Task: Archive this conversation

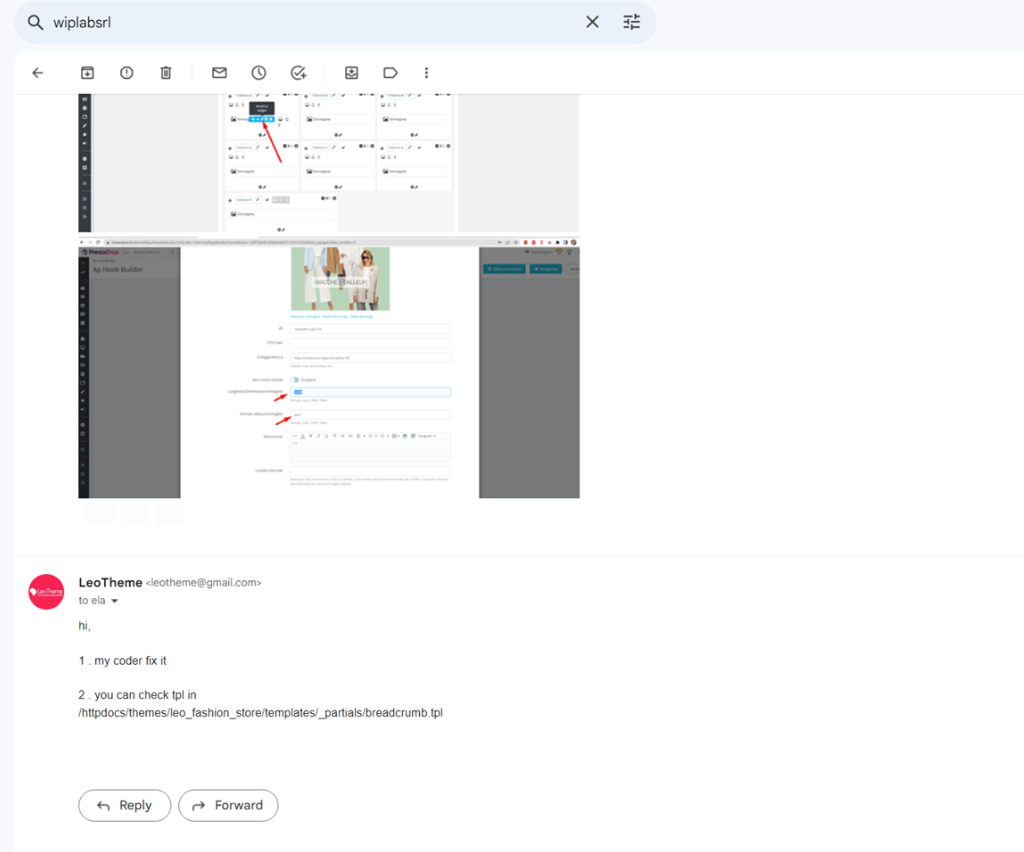Action: 87,72
